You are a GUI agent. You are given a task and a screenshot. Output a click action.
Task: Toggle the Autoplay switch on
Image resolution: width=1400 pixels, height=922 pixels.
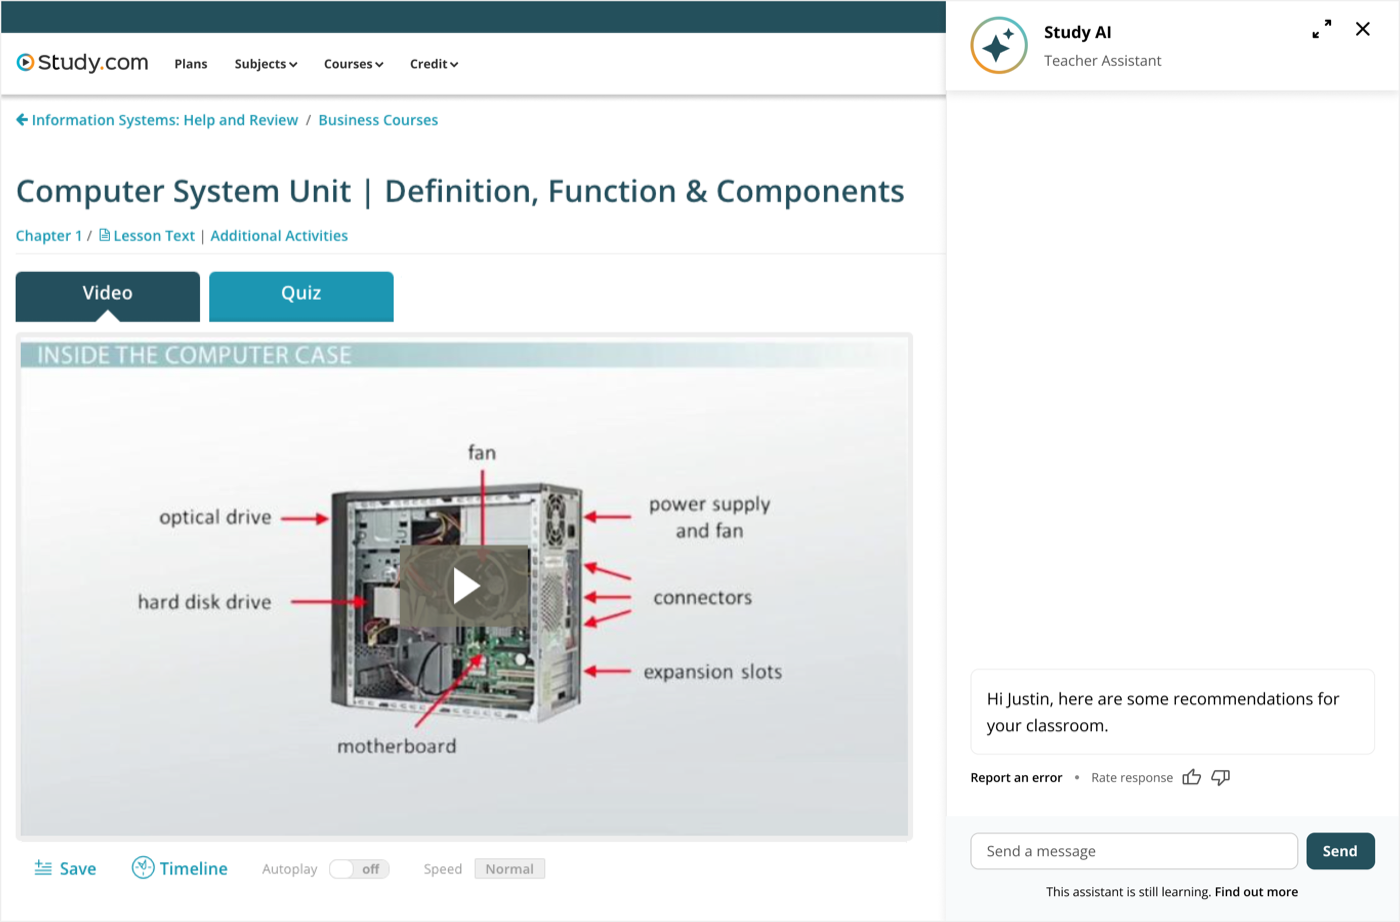[x=359, y=869]
